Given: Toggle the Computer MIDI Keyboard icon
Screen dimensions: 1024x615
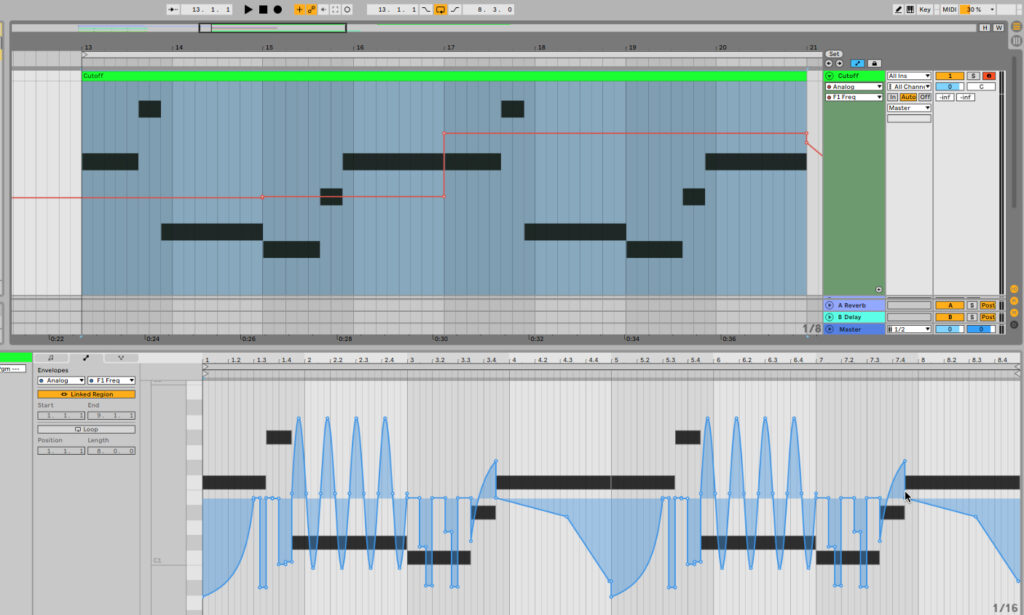Looking at the screenshot, I should pyautogui.click(x=910, y=9).
